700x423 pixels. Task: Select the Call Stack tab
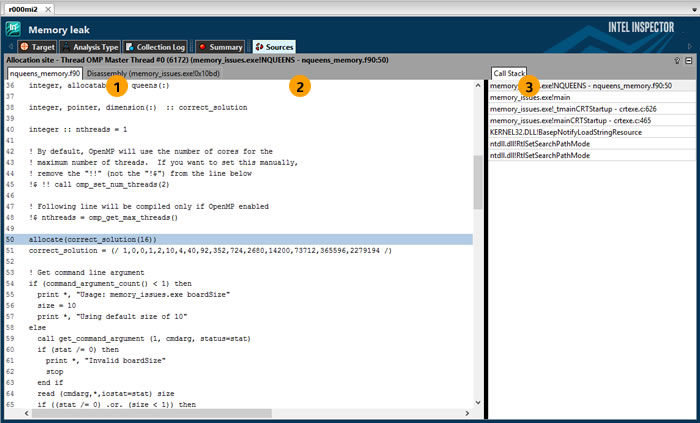click(x=509, y=74)
